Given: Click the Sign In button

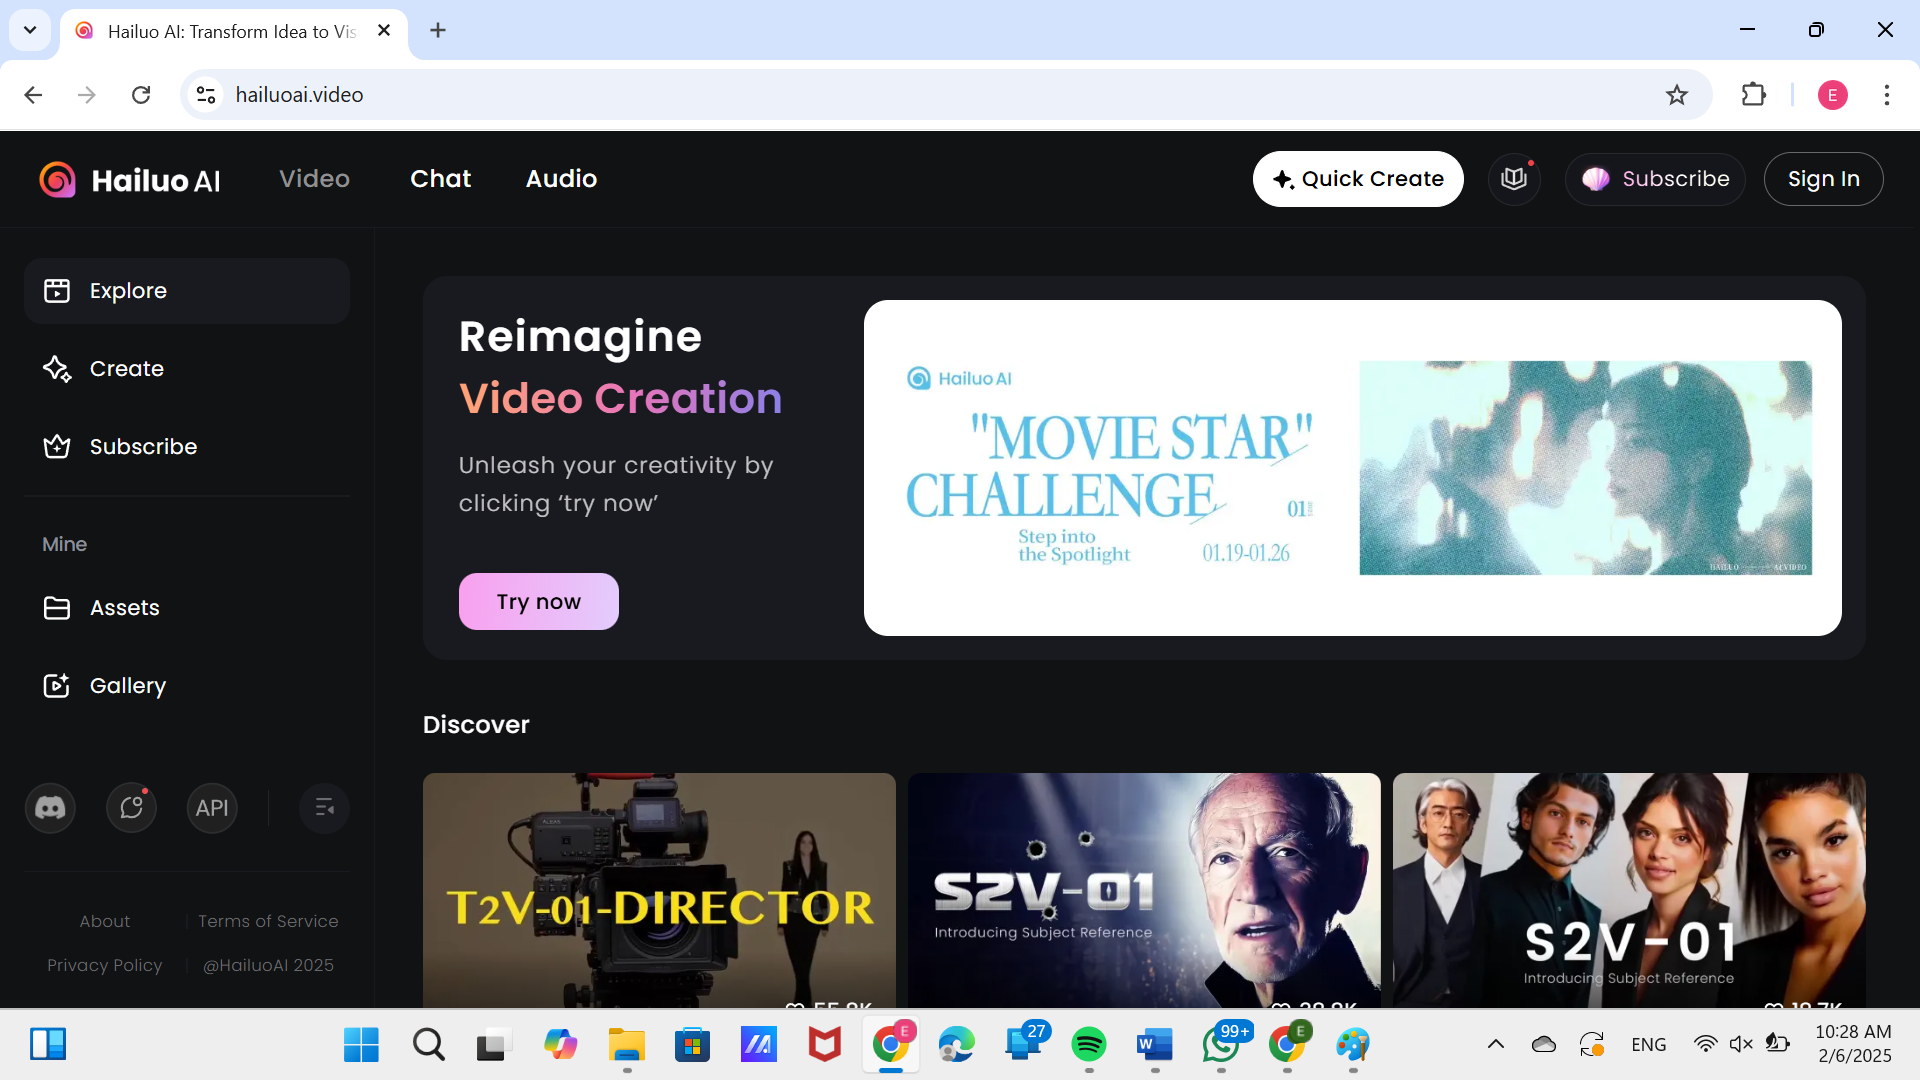Looking at the screenshot, I should (x=1823, y=179).
